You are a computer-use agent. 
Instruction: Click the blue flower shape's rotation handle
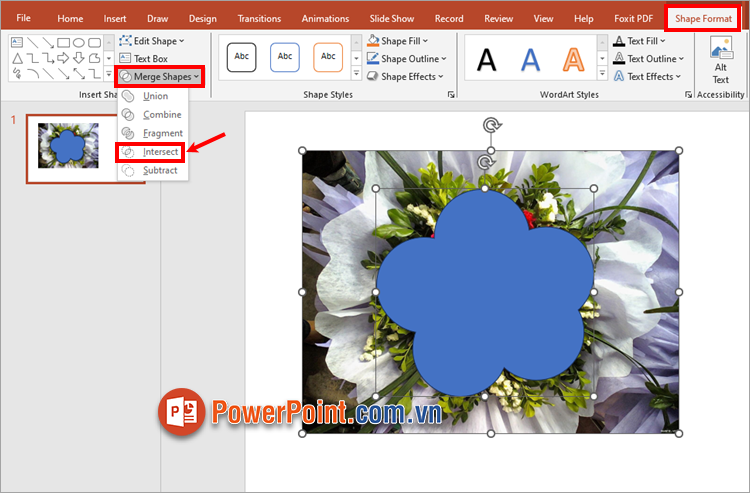(485, 163)
